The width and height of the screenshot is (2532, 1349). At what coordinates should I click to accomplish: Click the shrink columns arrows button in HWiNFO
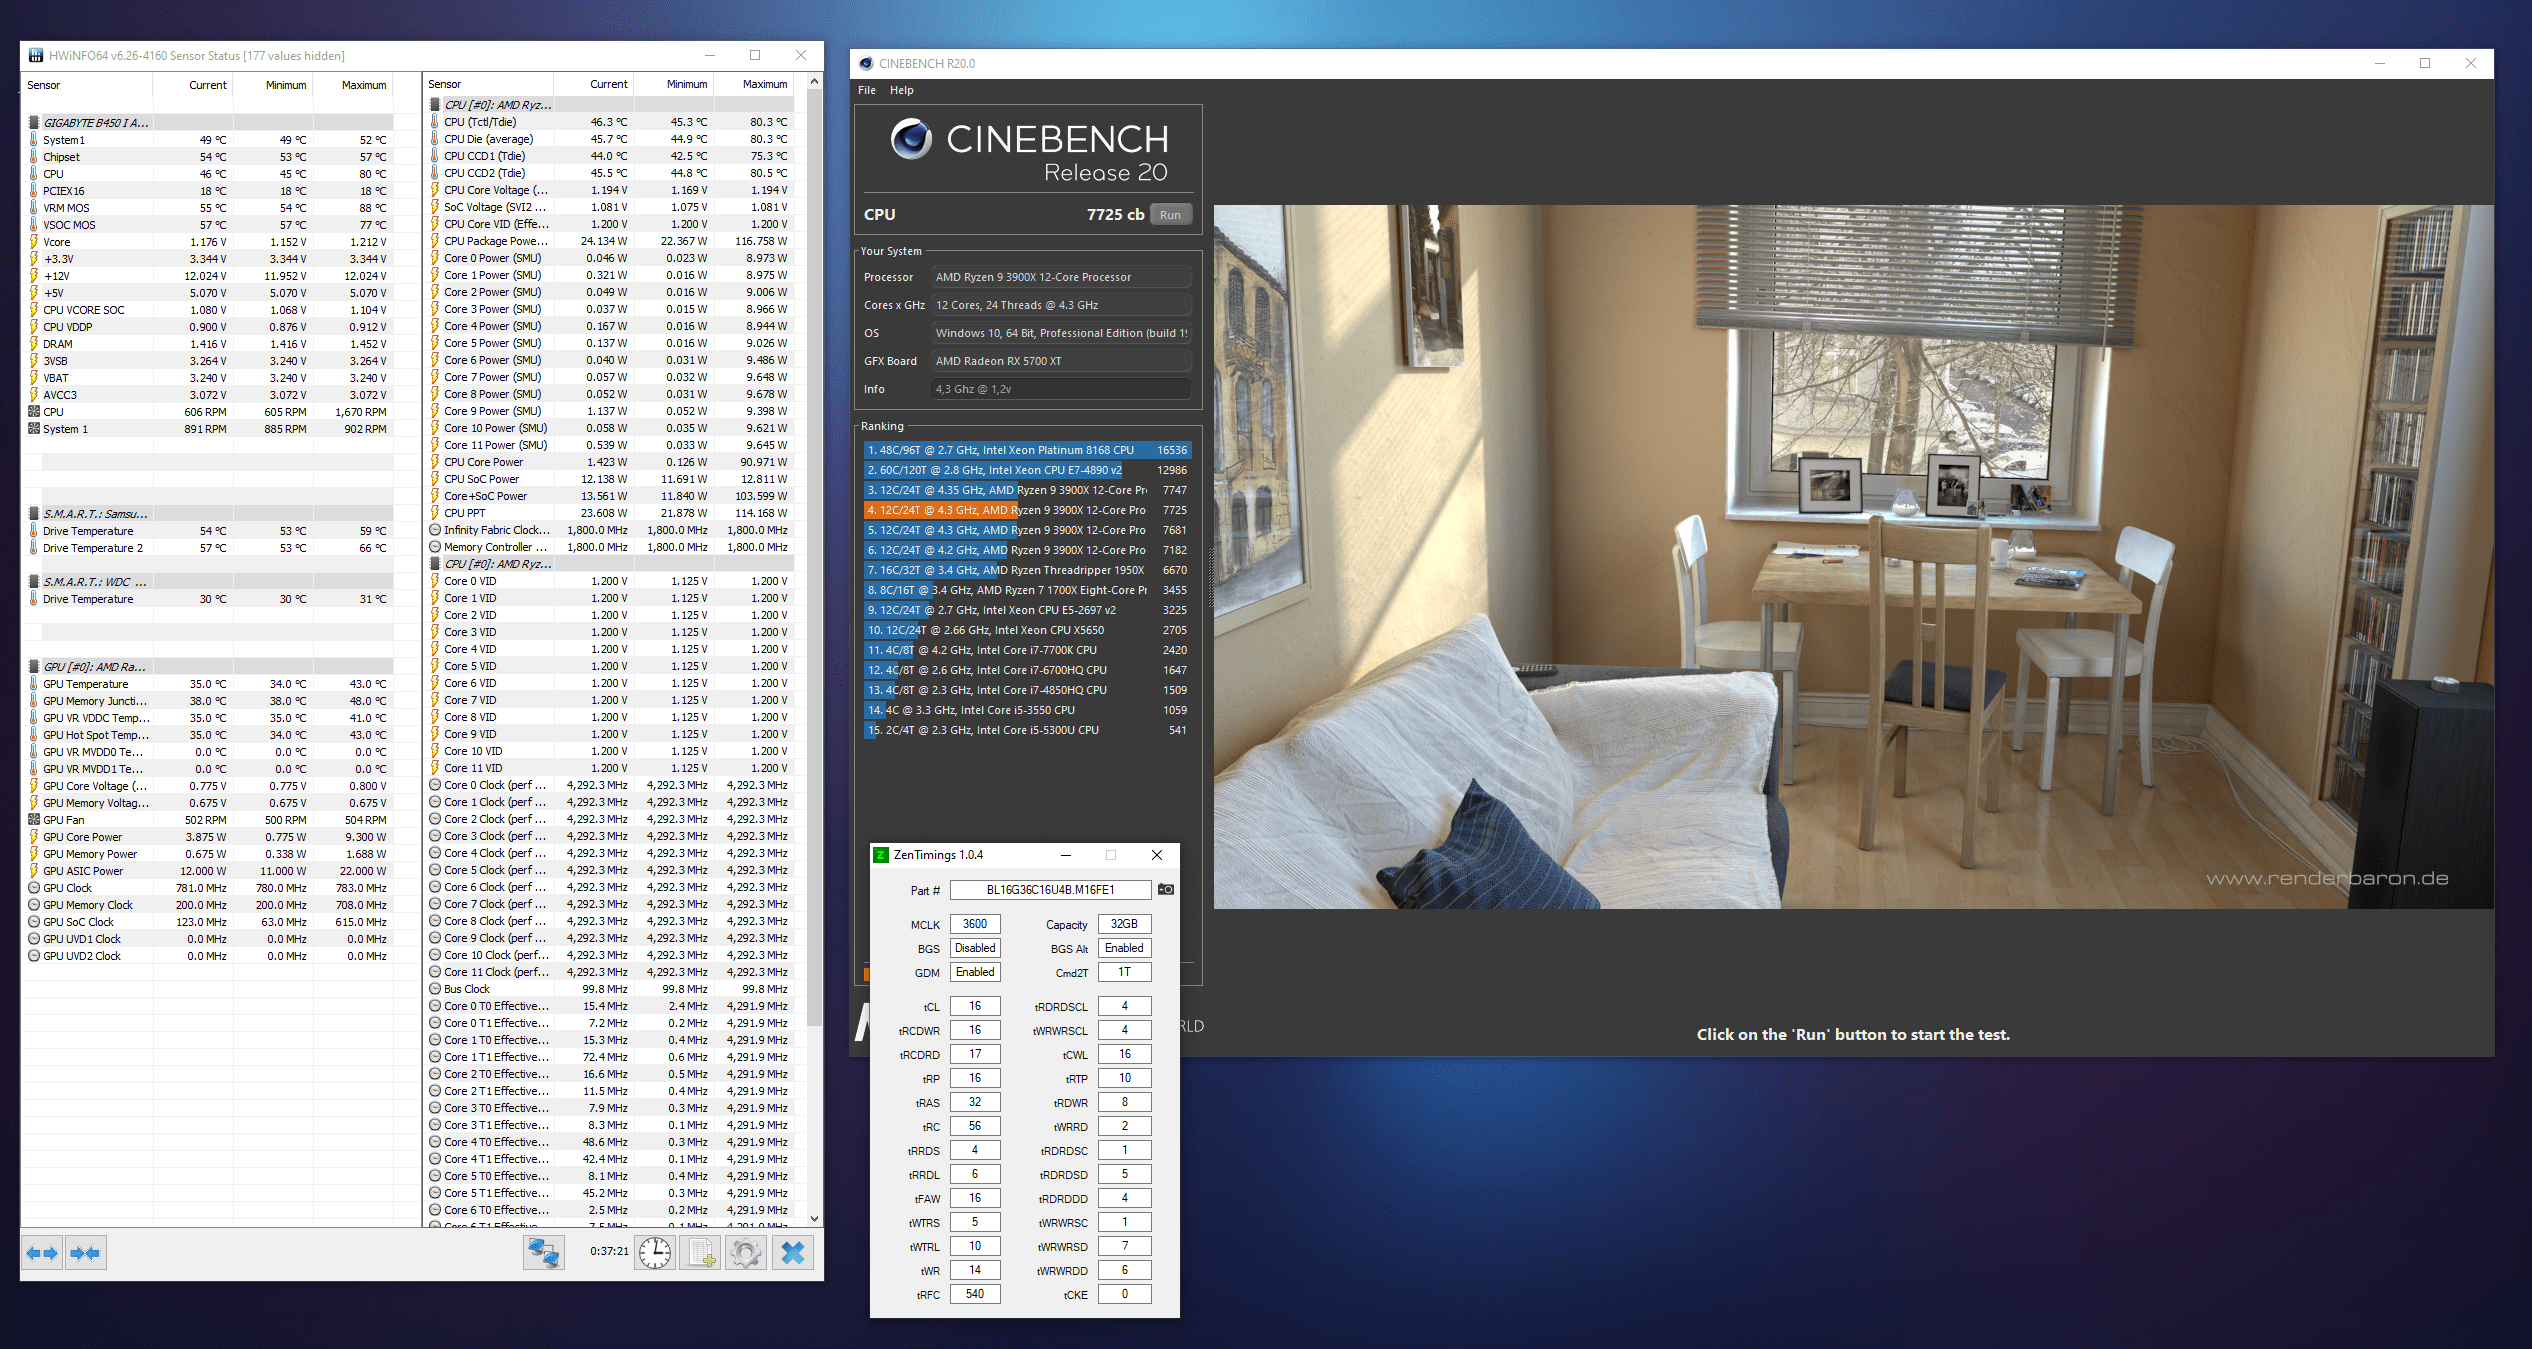coord(86,1253)
